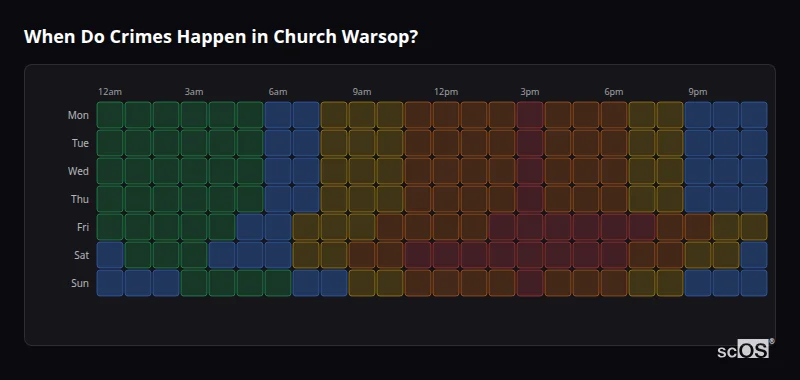Click the '12am' hour label
Image resolution: width=800 pixels, height=380 pixels.
tap(110, 92)
